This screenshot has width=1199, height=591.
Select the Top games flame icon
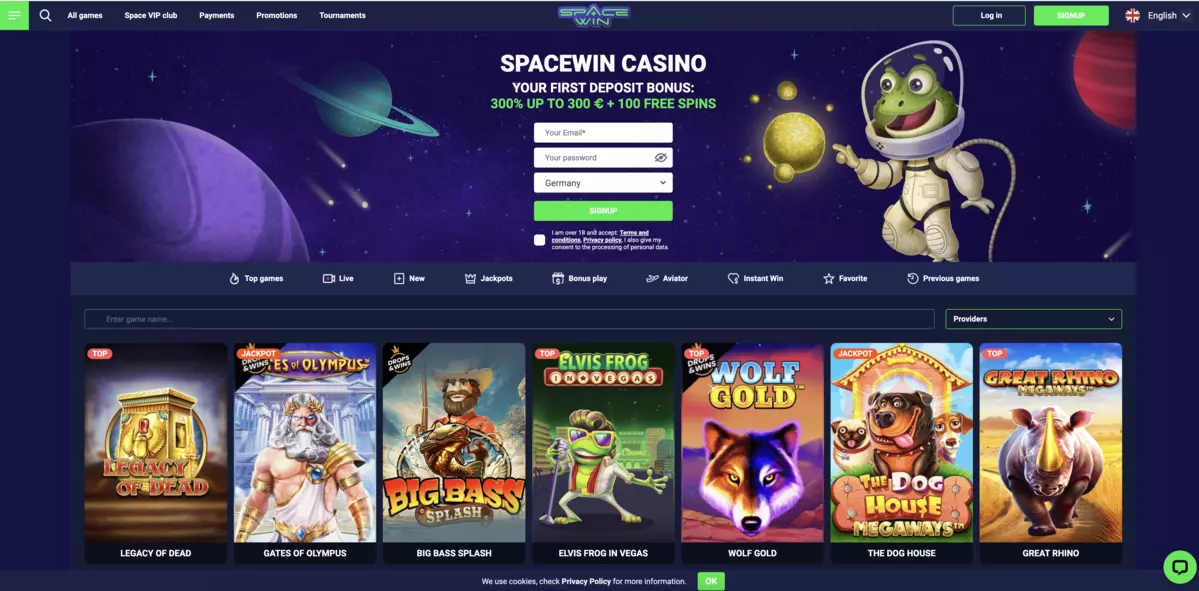tap(234, 278)
